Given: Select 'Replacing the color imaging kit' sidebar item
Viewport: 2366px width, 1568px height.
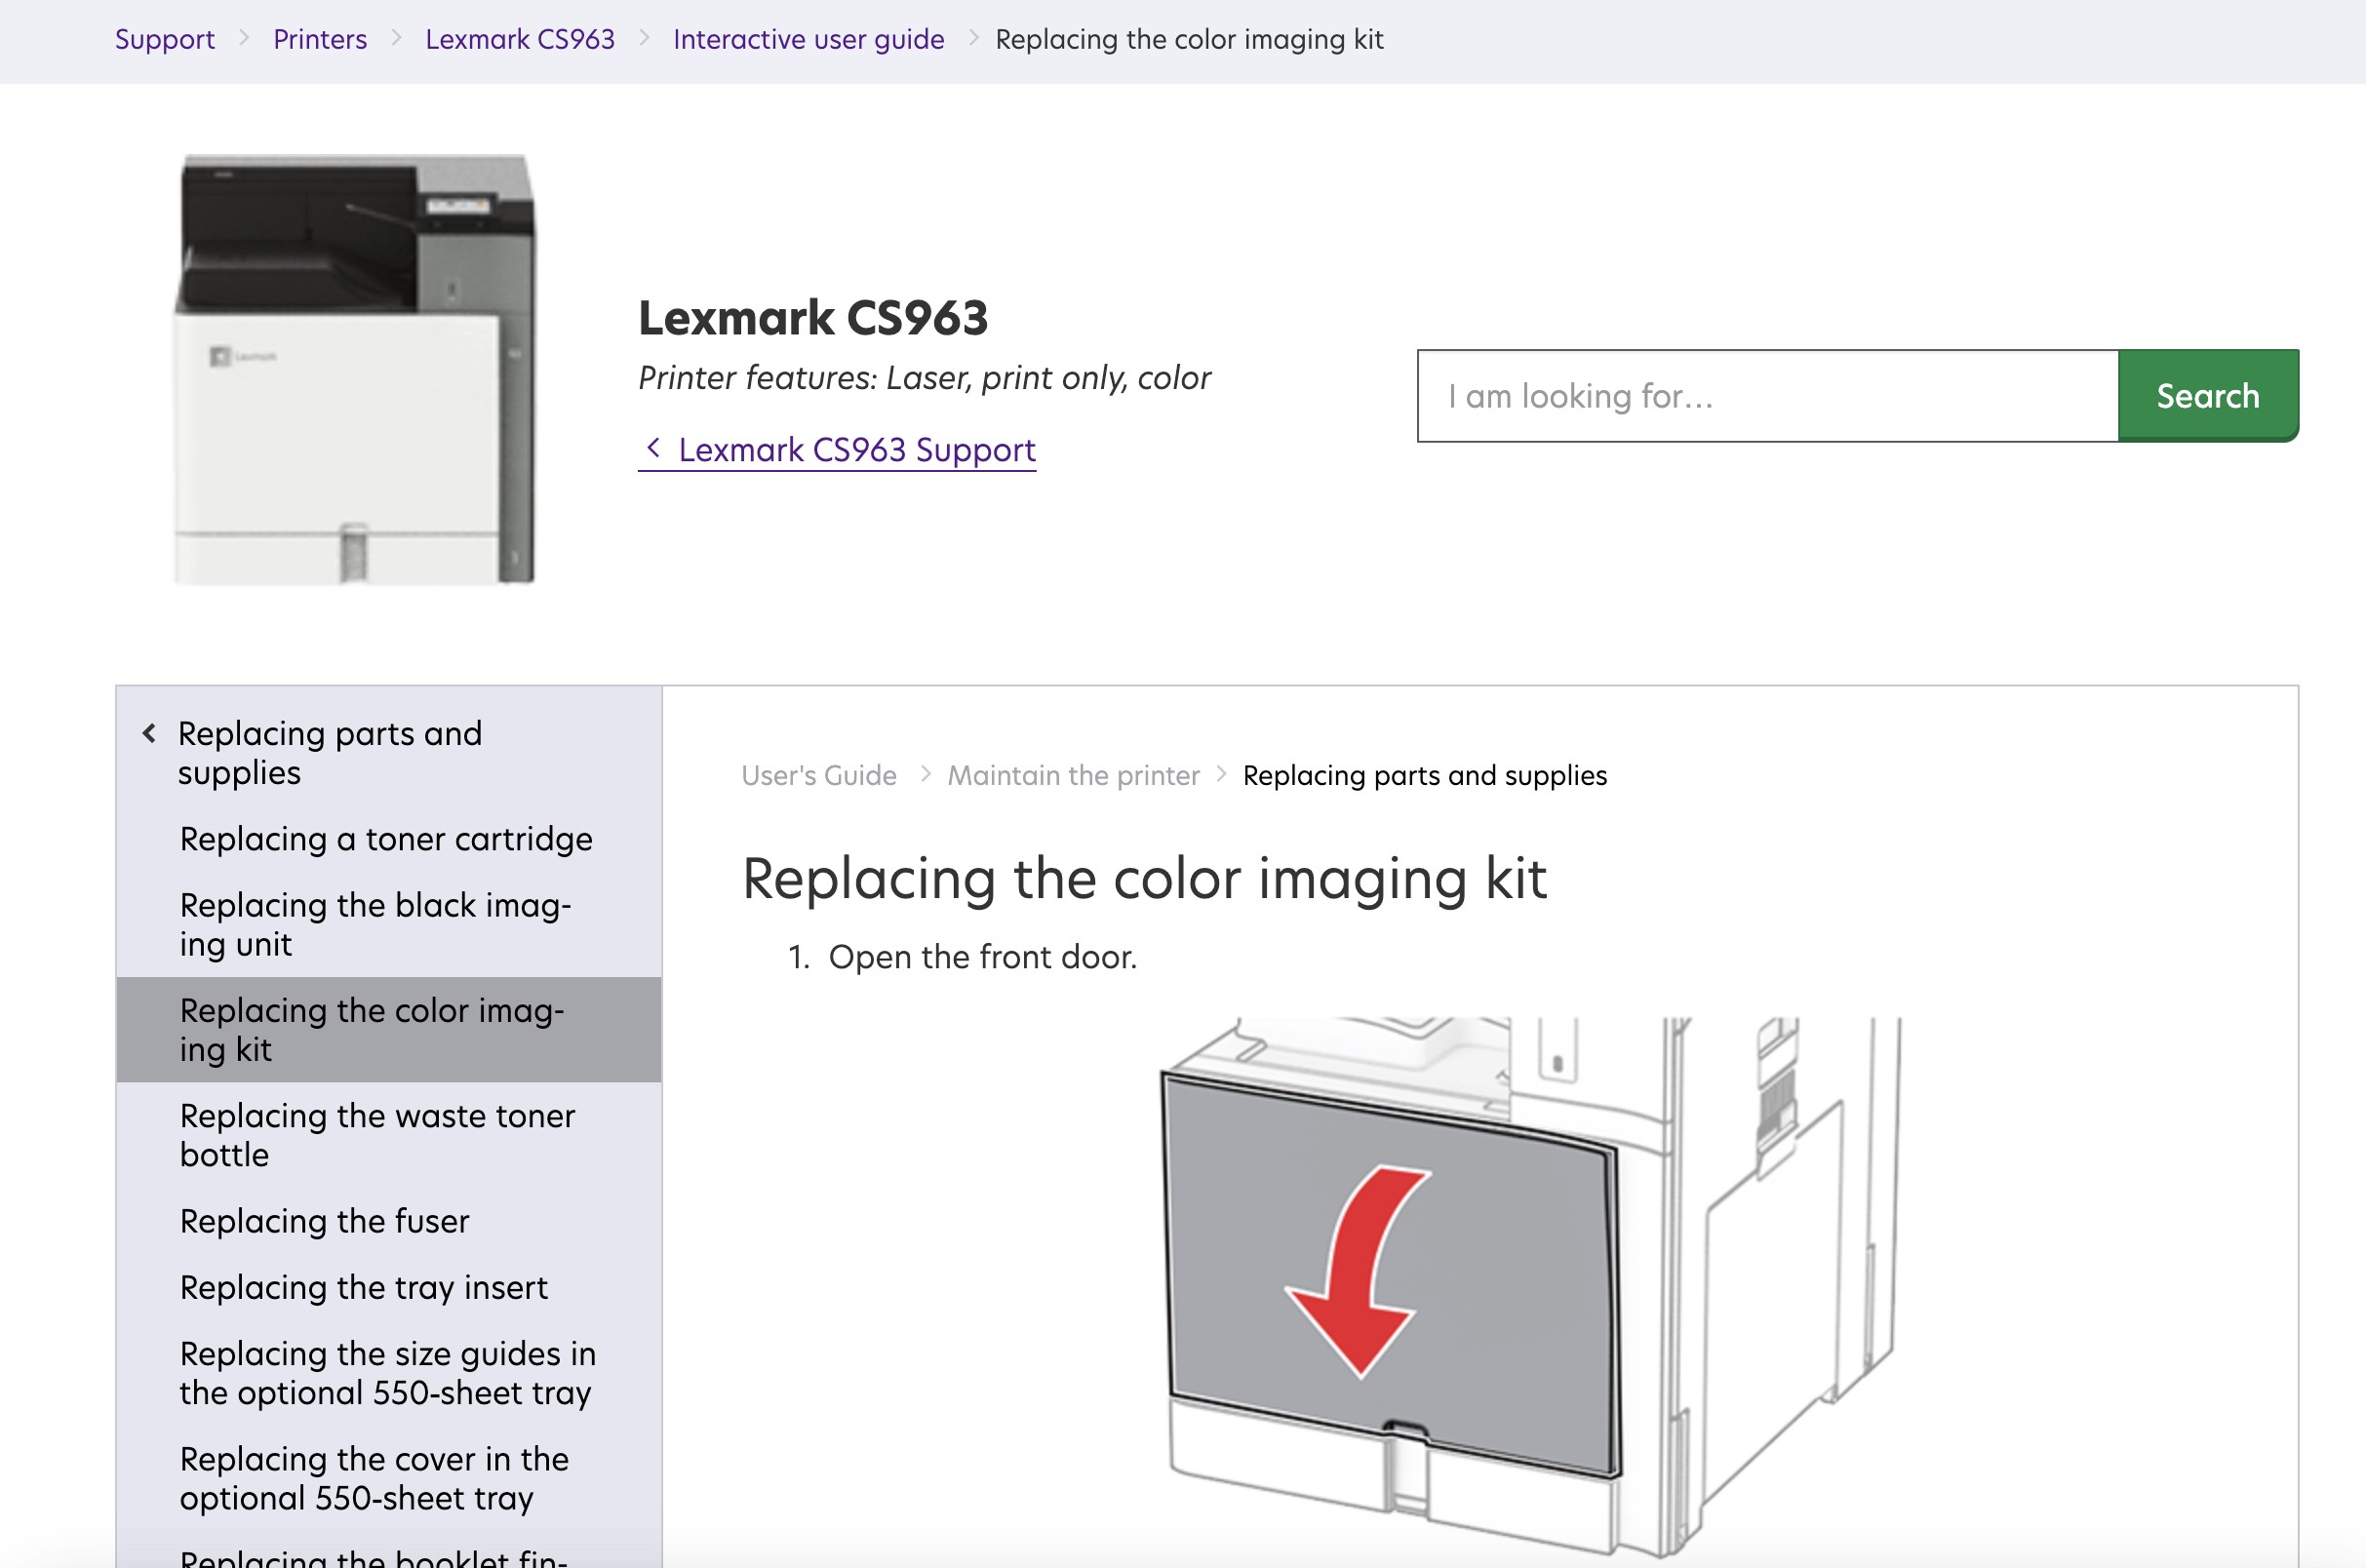Looking at the screenshot, I should (389, 1030).
